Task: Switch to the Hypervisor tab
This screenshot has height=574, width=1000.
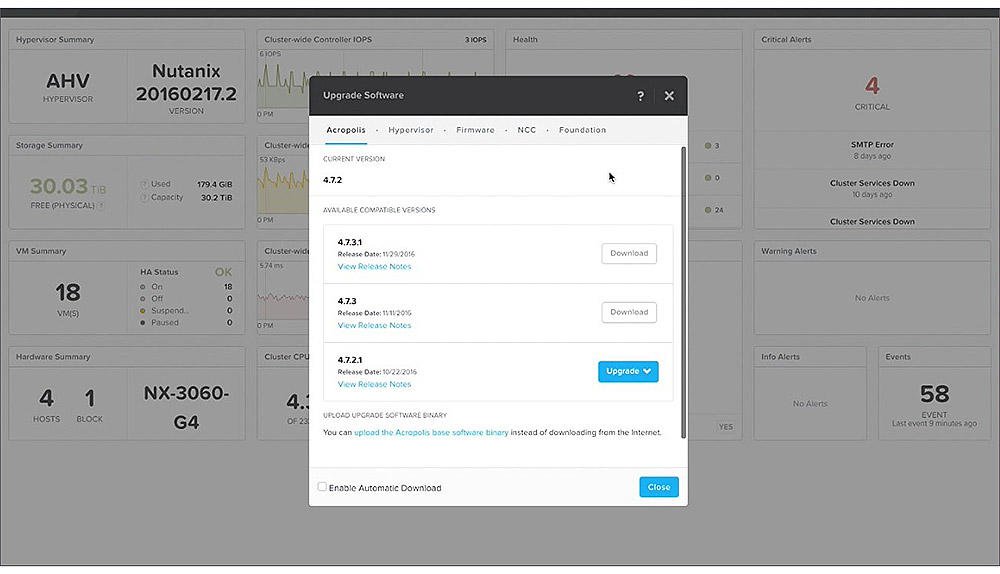Action: 411,130
